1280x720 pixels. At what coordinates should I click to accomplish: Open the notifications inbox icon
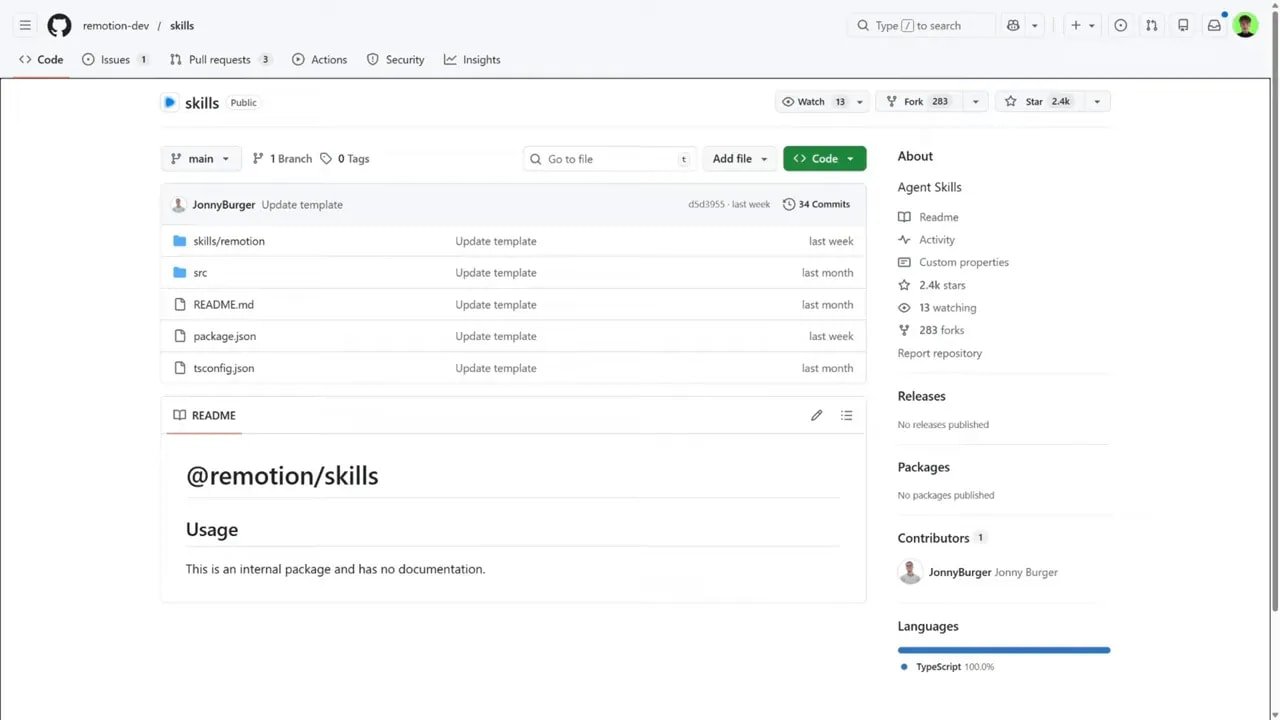point(1214,25)
